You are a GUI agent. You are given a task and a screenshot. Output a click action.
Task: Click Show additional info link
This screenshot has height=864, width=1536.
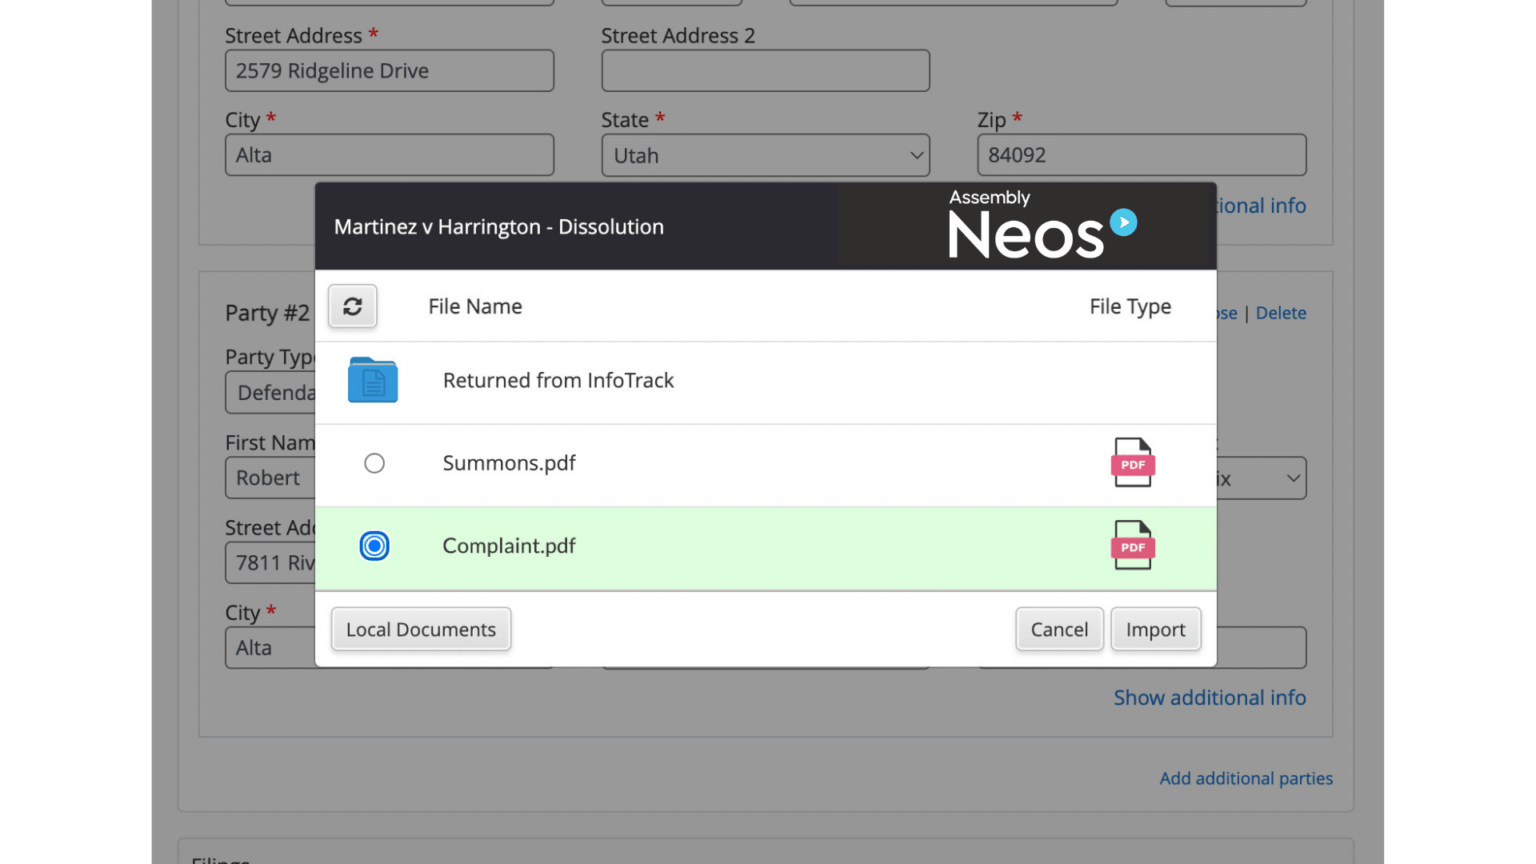[1210, 697]
